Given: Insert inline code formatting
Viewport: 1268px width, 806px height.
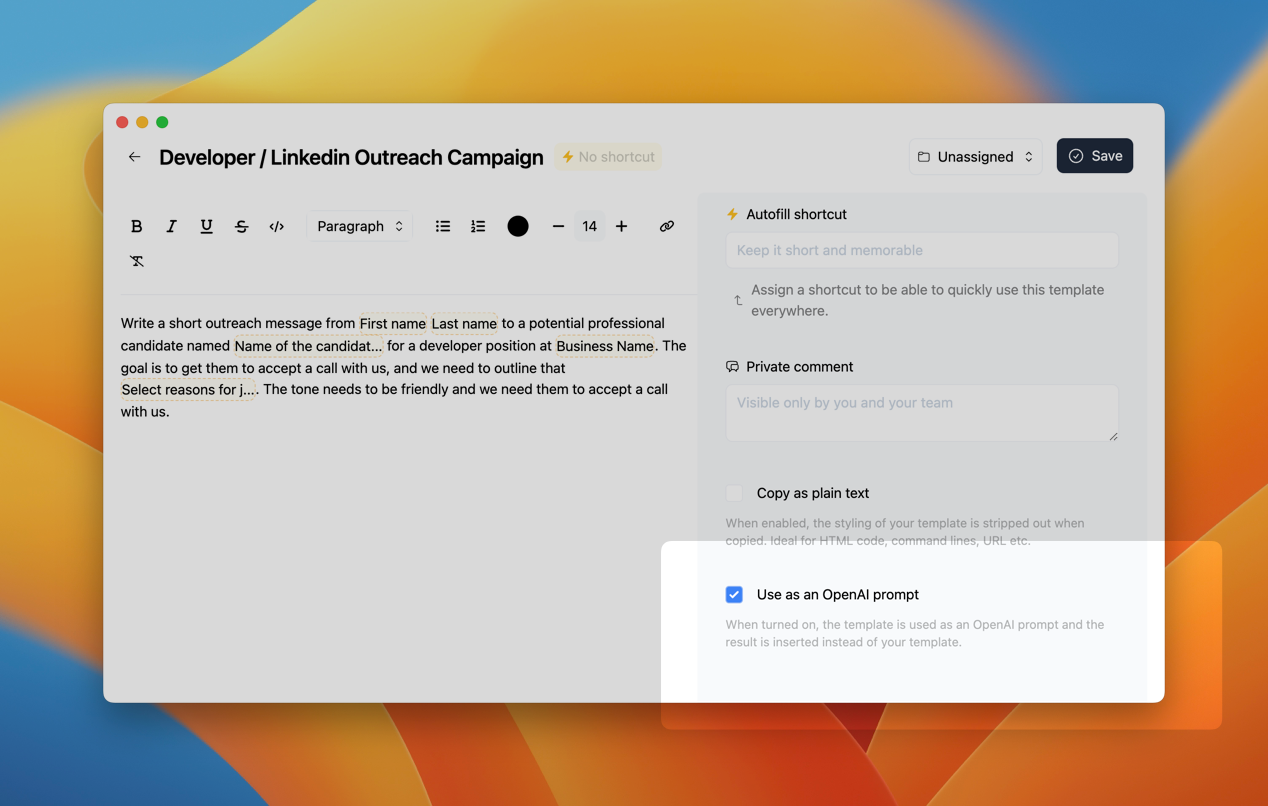Looking at the screenshot, I should (x=277, y=226).
